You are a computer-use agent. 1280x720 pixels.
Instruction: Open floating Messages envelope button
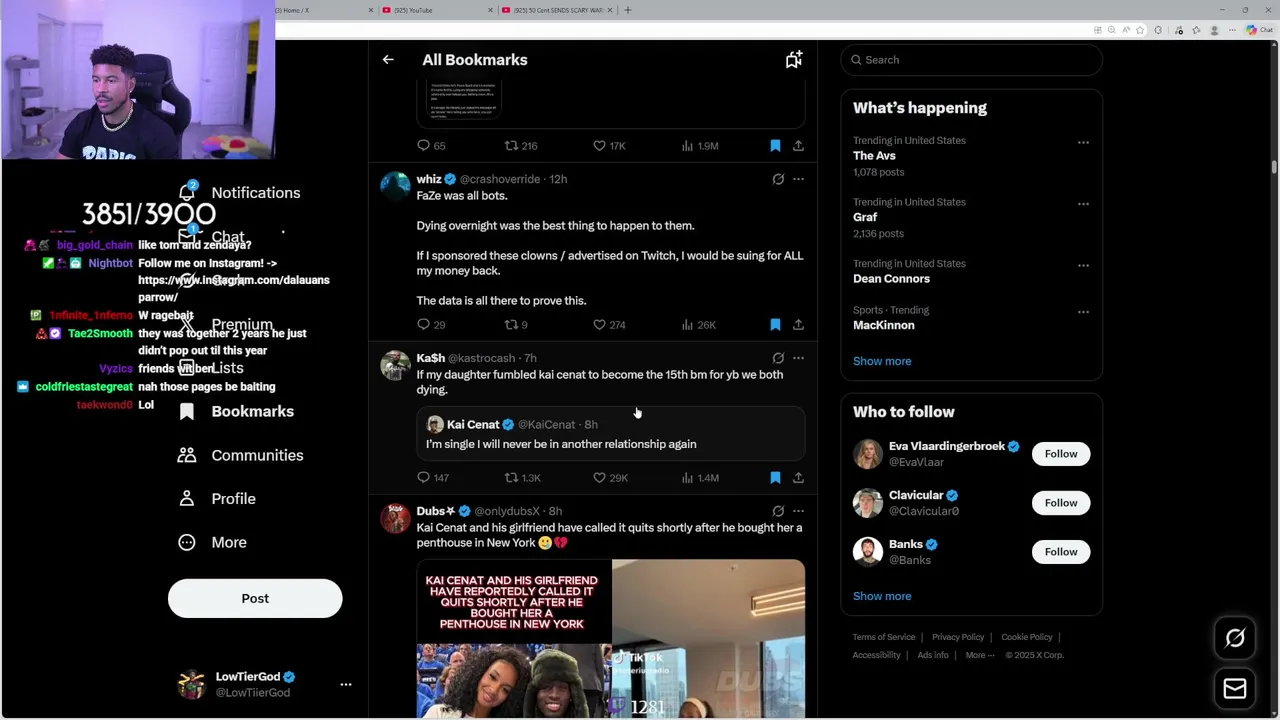pos(1235,689)
